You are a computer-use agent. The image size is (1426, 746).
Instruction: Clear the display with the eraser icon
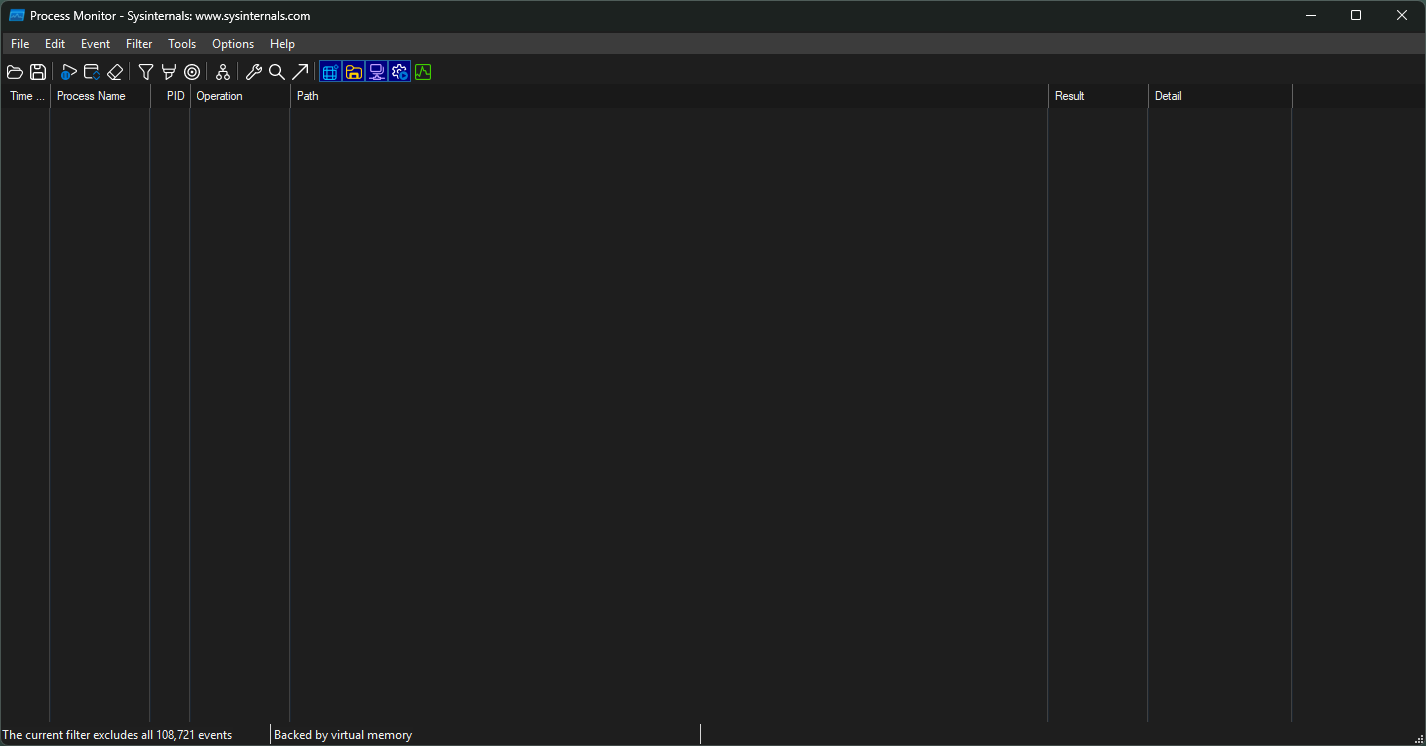[115, 72]
